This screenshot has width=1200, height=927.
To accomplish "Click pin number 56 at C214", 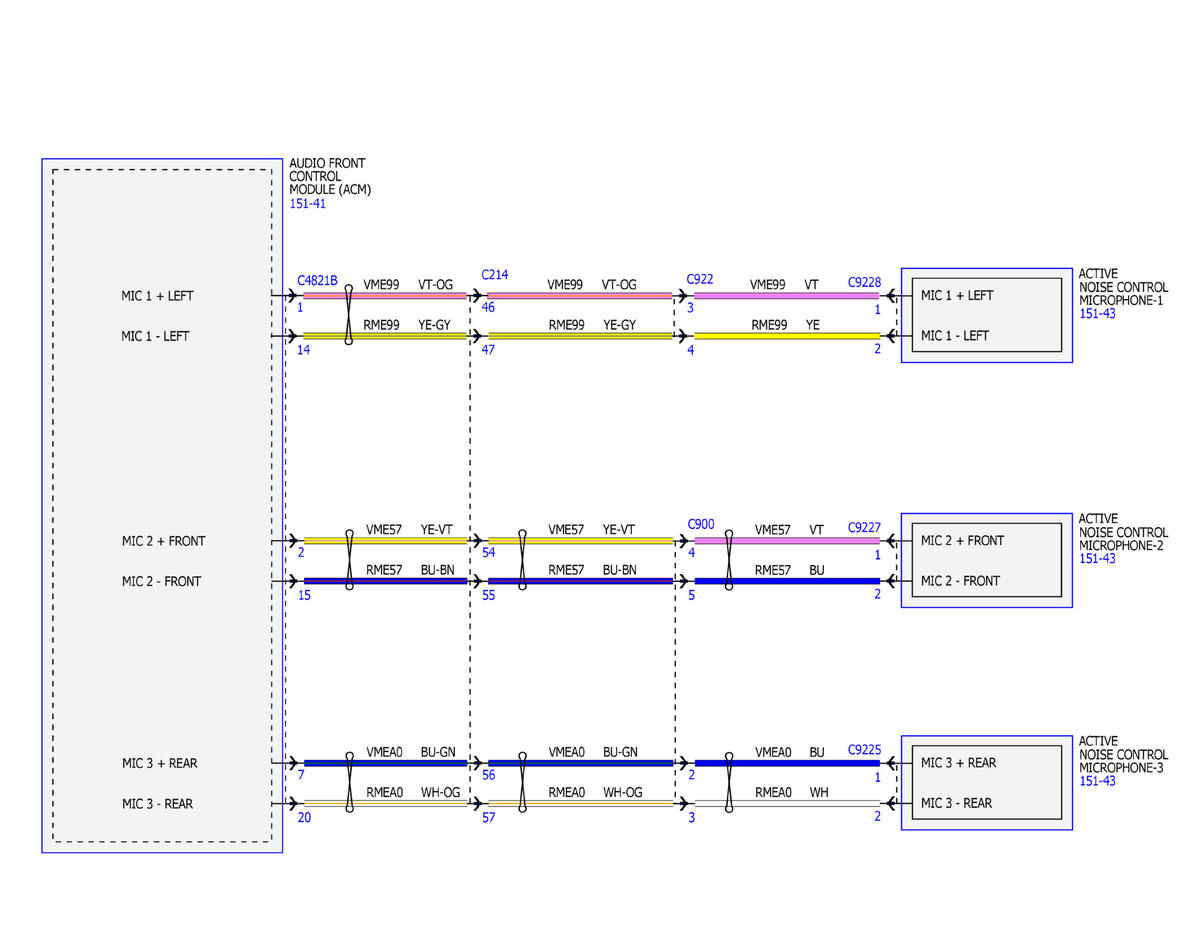I will [x=488, y=775].
